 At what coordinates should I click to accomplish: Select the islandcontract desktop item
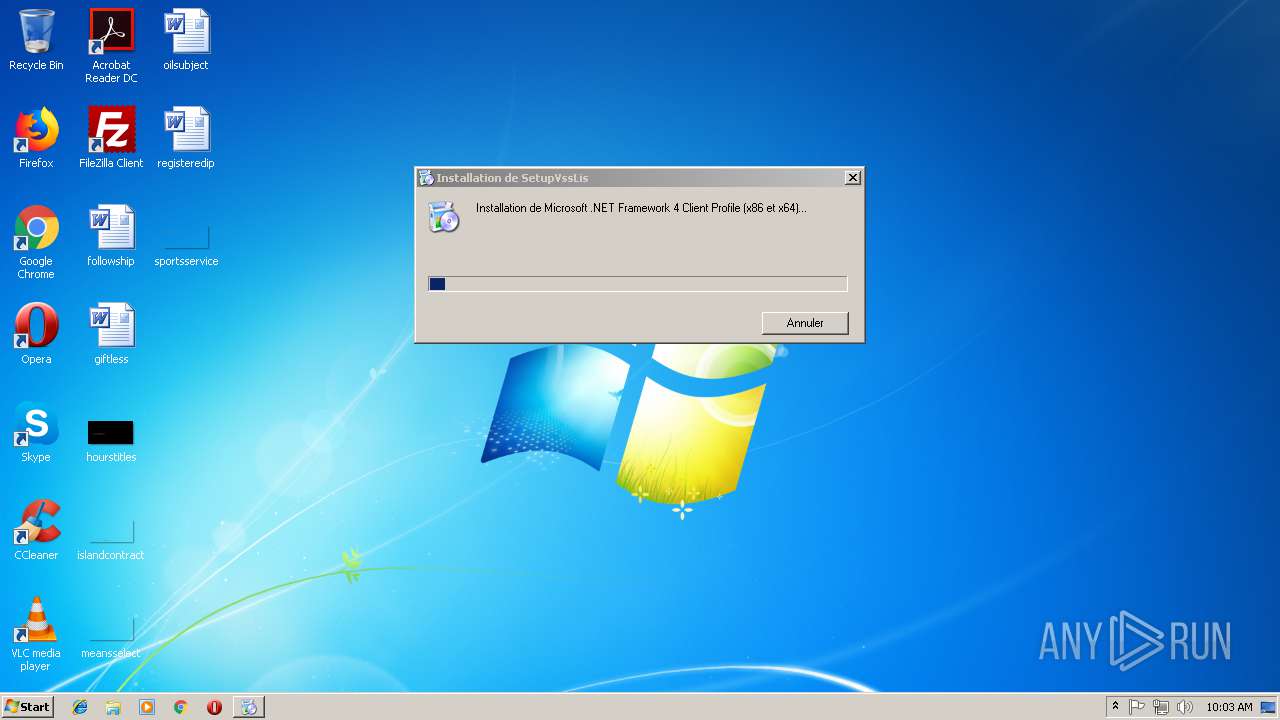pos(111,541)
